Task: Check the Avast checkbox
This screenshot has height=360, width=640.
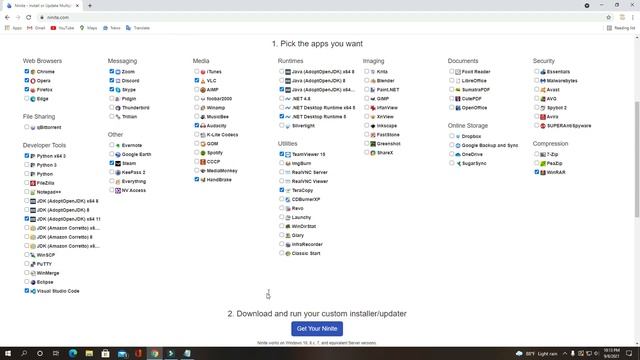Action: point(537,89)
